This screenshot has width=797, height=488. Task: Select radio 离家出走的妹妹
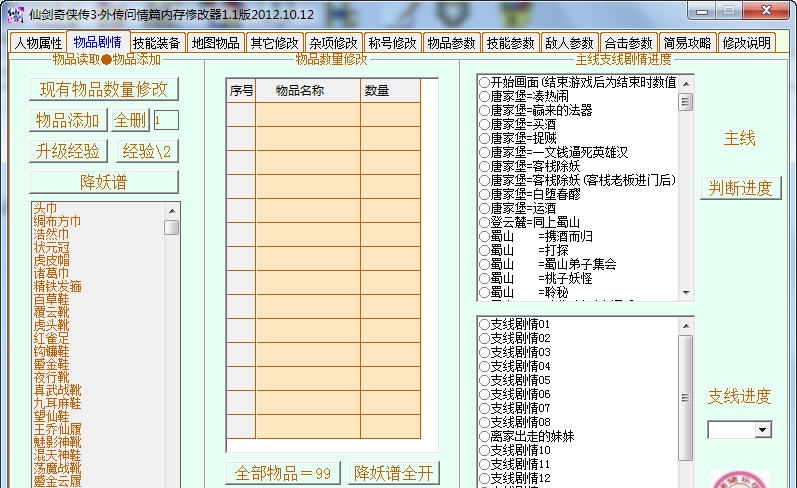coord(484,436)
